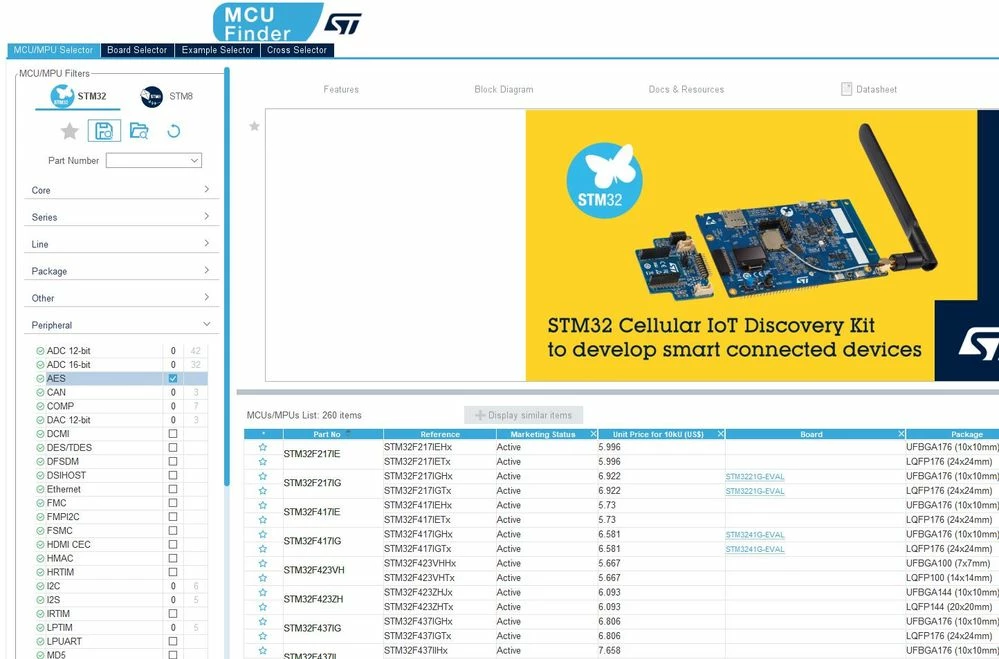
Task: Sort by the Part No column header
Action: 333,434
